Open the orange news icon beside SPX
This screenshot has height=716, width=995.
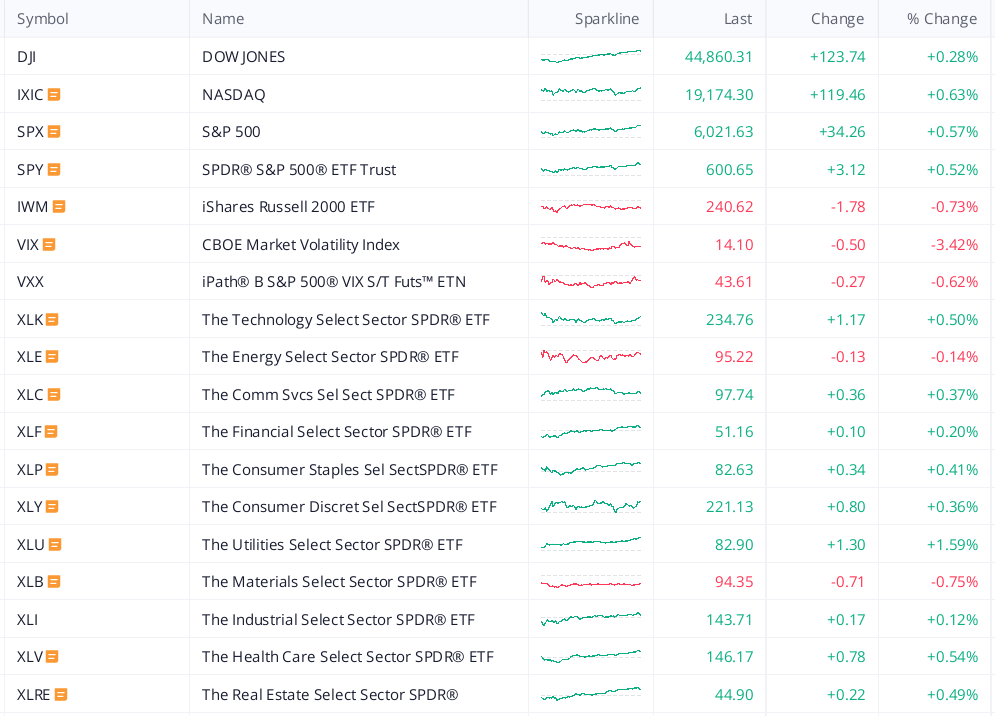point(55,131)
